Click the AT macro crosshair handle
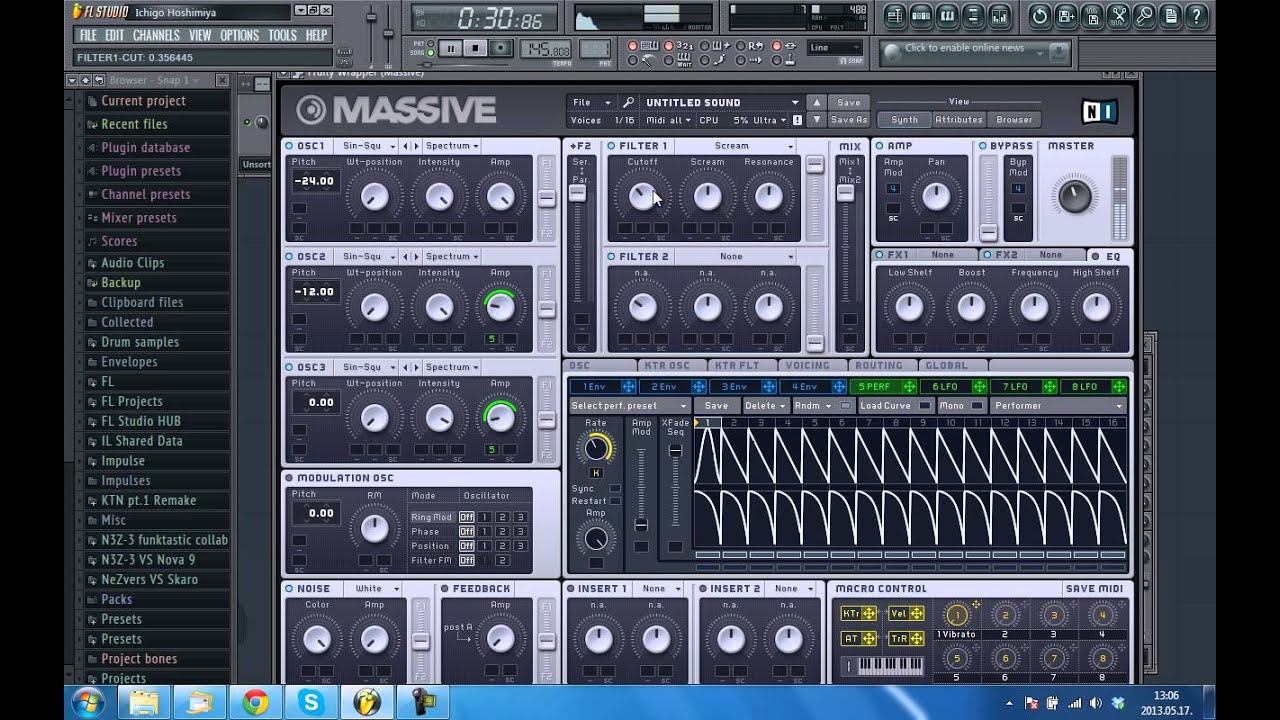The height and width of the screenshot is (720, 1280). pyautogui.click(x=869, y=638)
